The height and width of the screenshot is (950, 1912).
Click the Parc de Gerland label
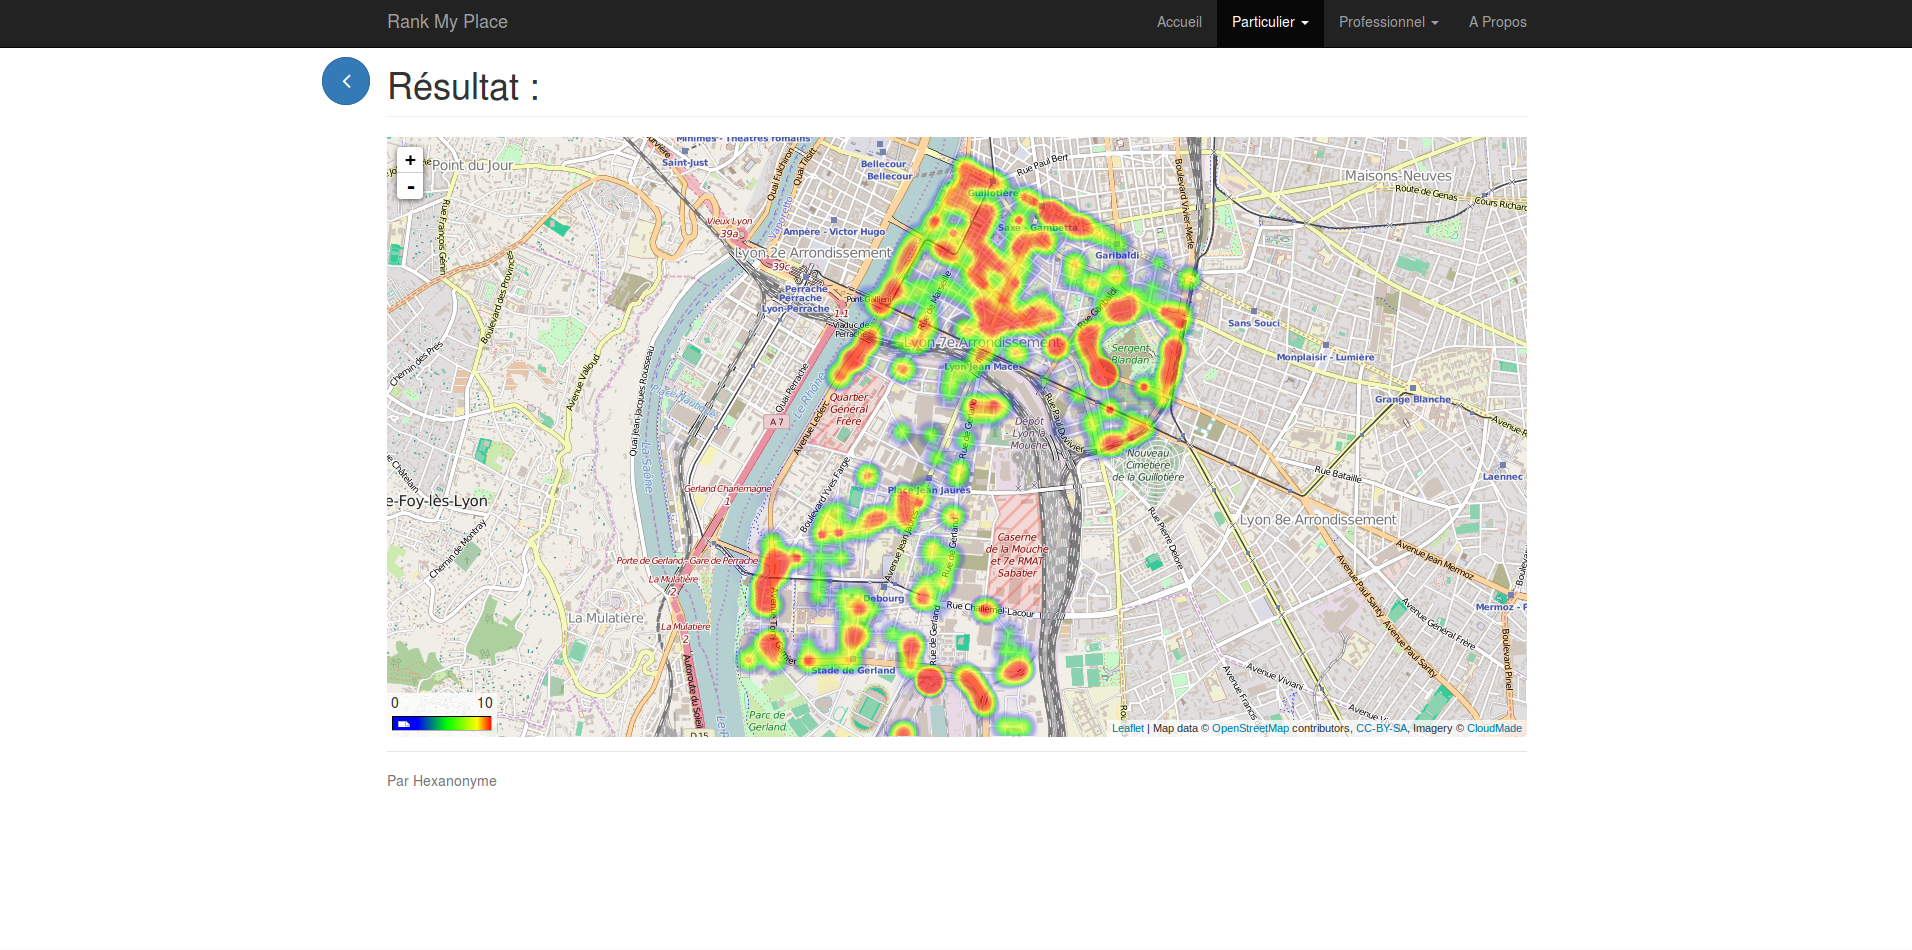[768, 721]
